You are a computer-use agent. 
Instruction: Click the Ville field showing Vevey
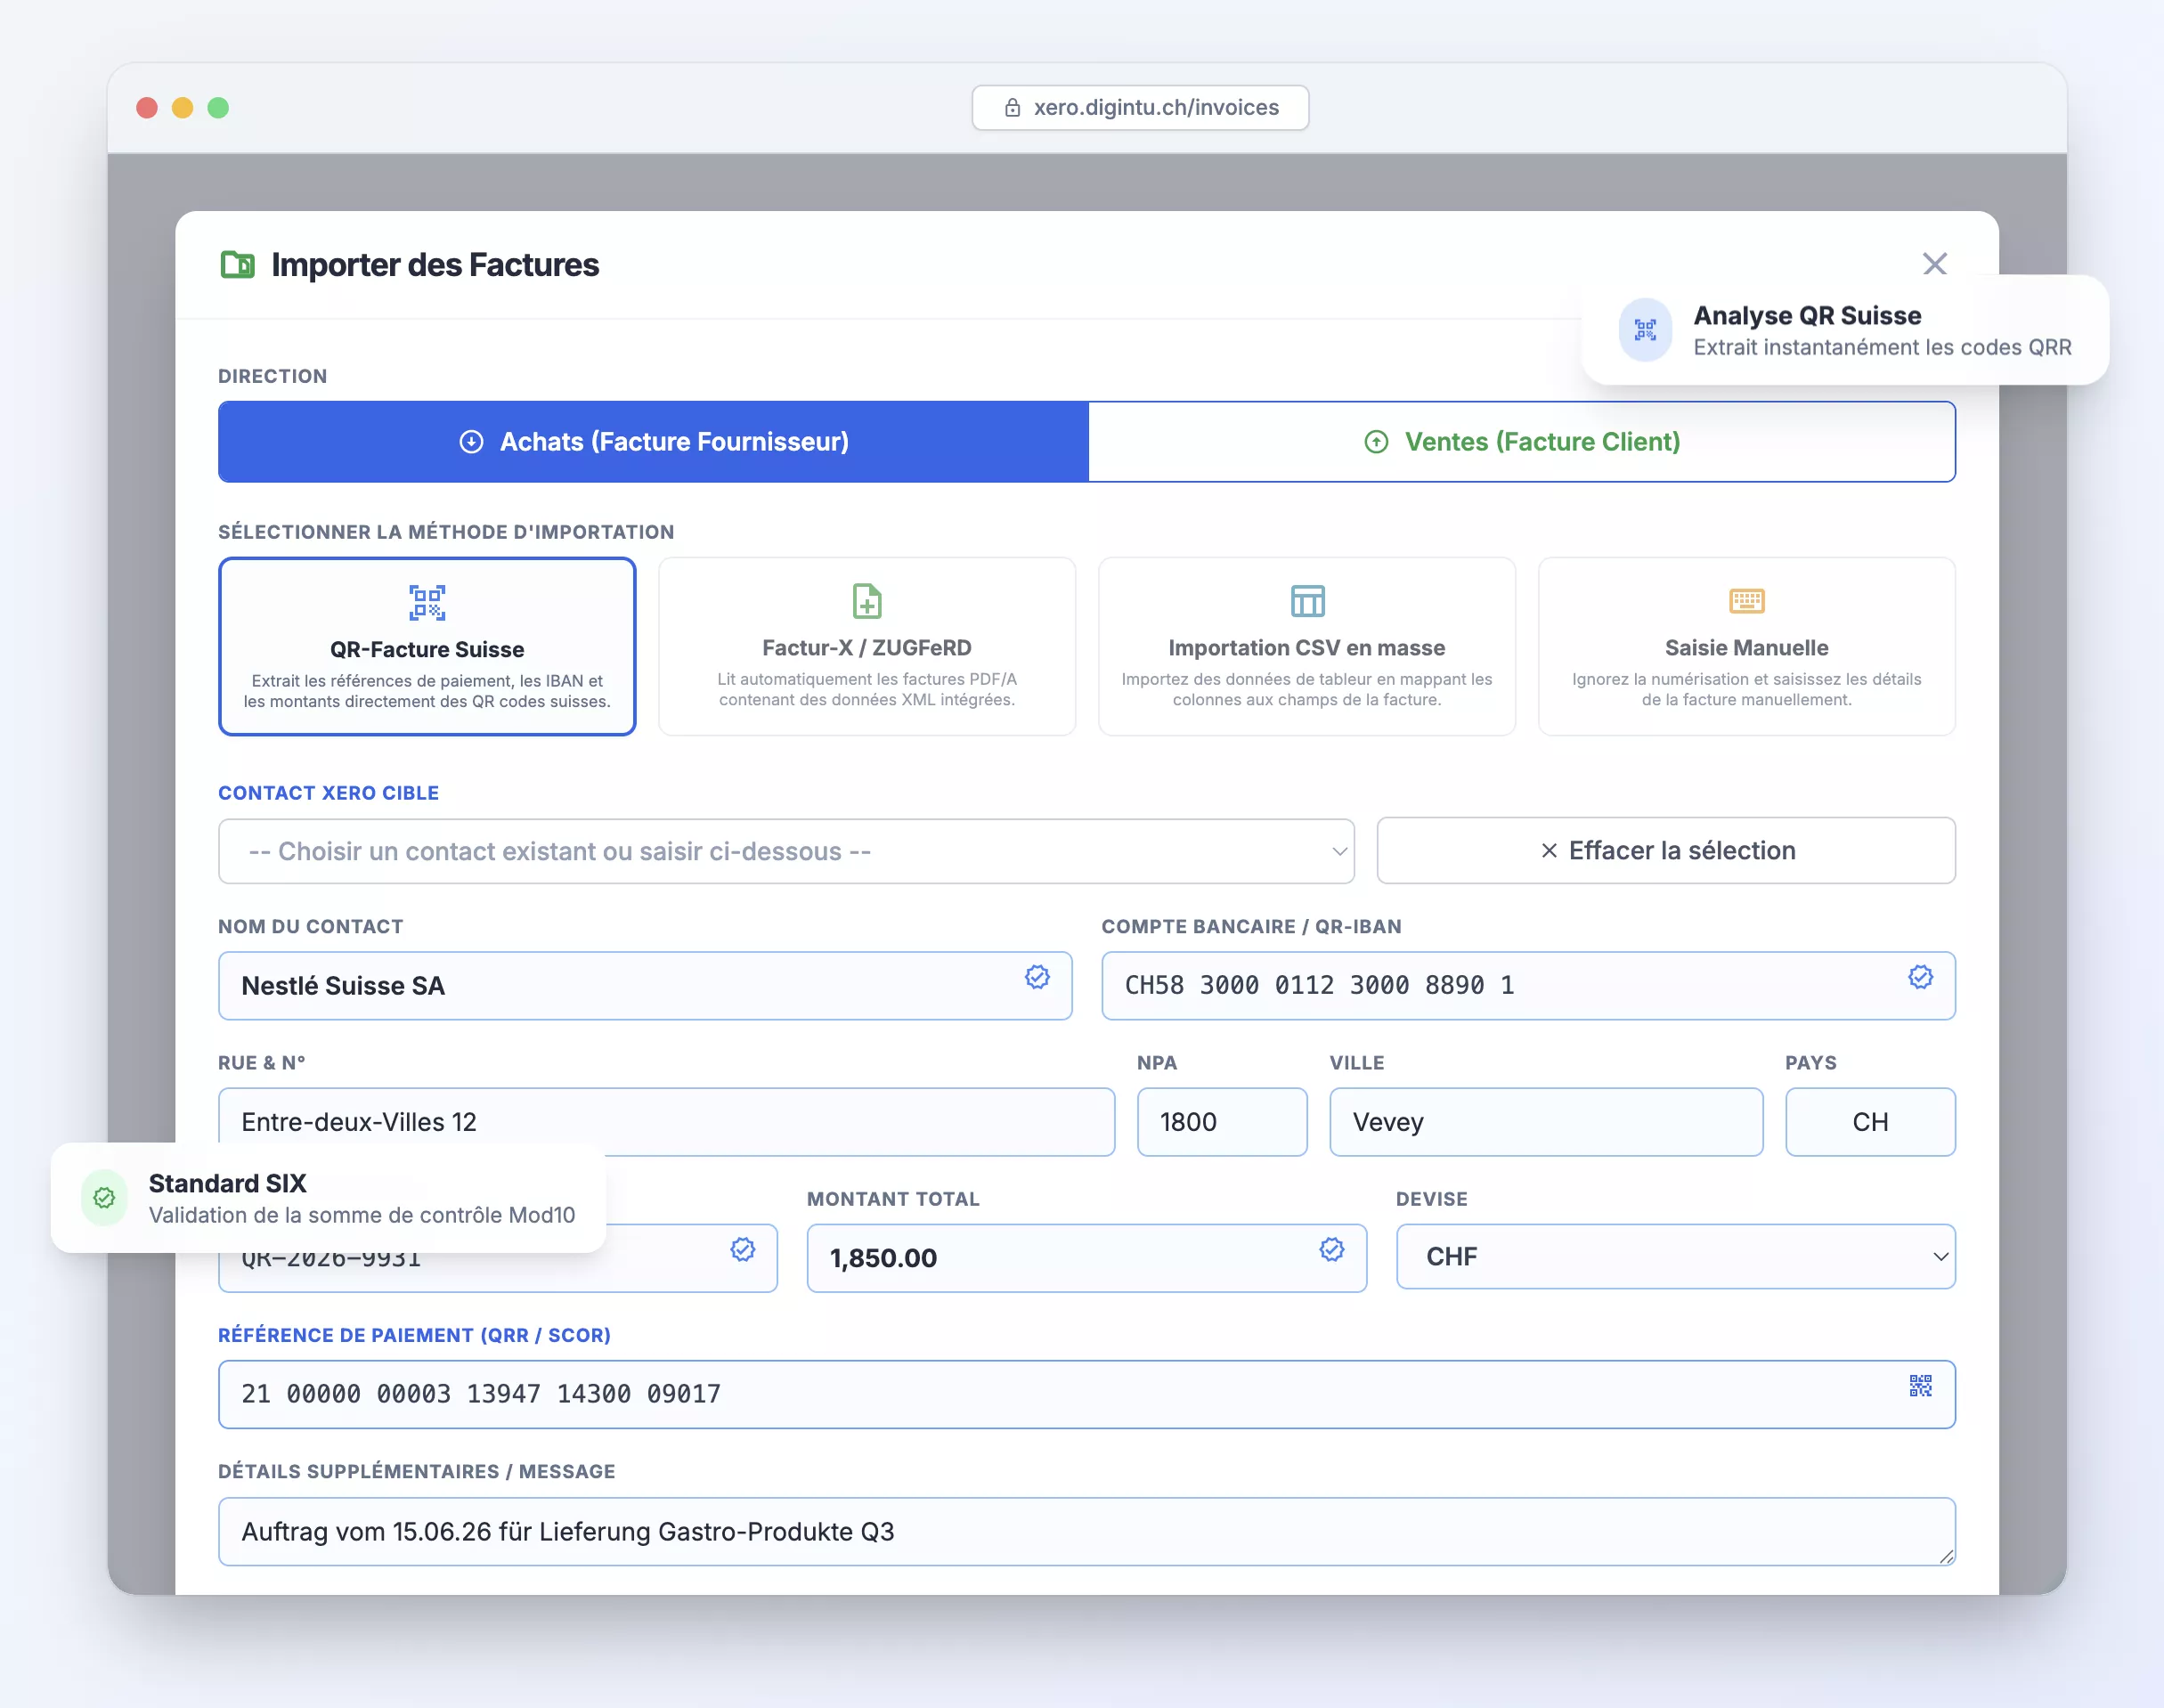[x=1546, y=1122]
